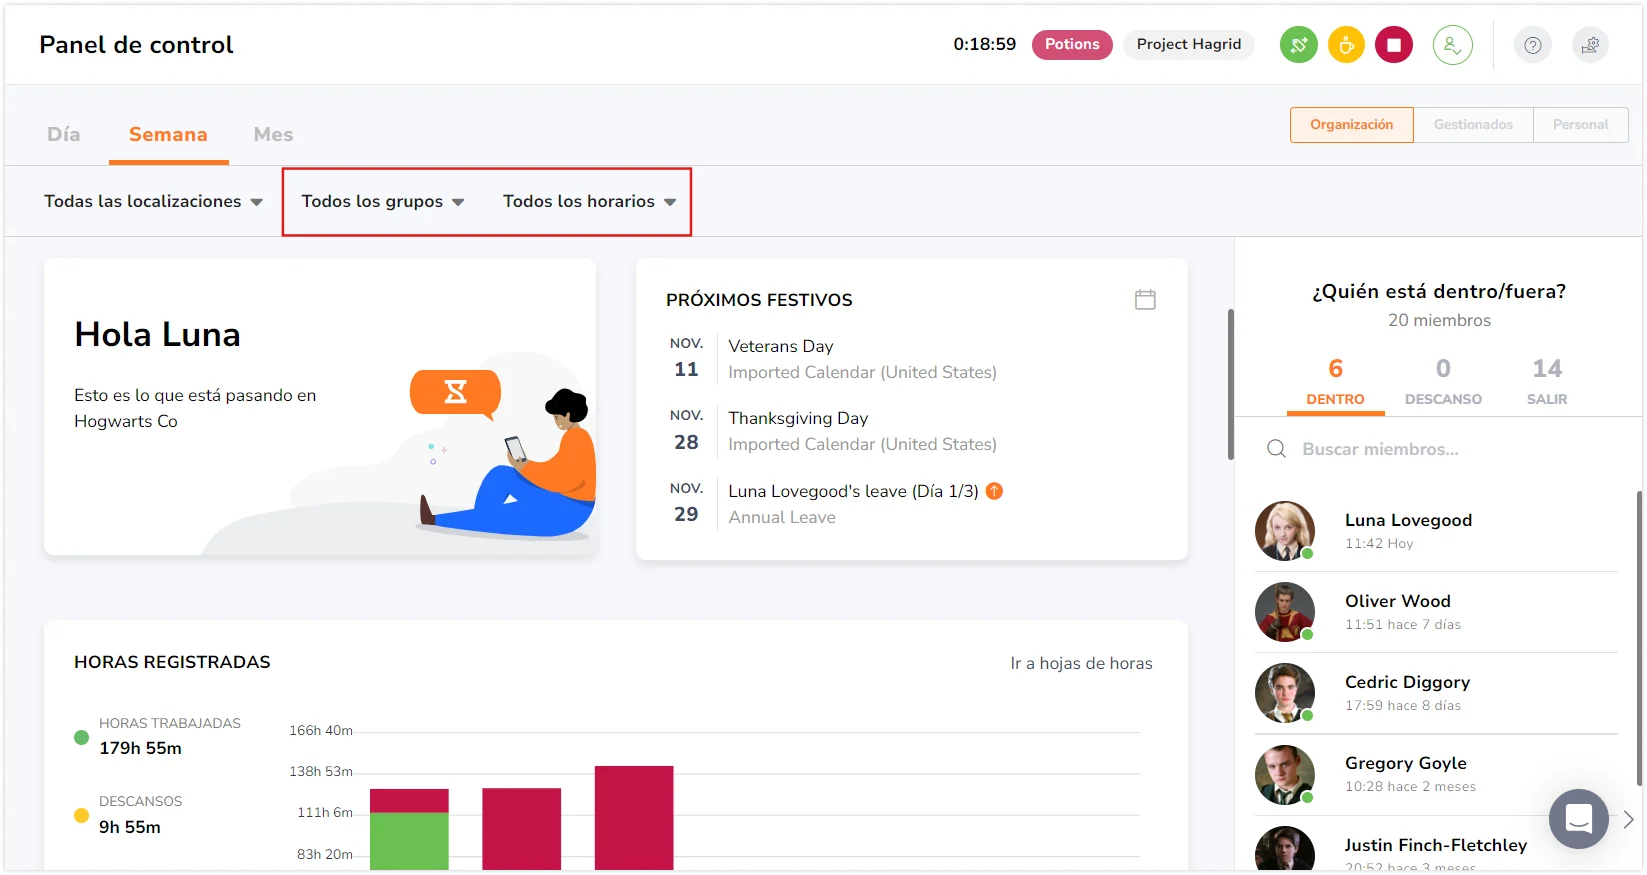Show members in the DESCANSO tab

[1443, 382]
